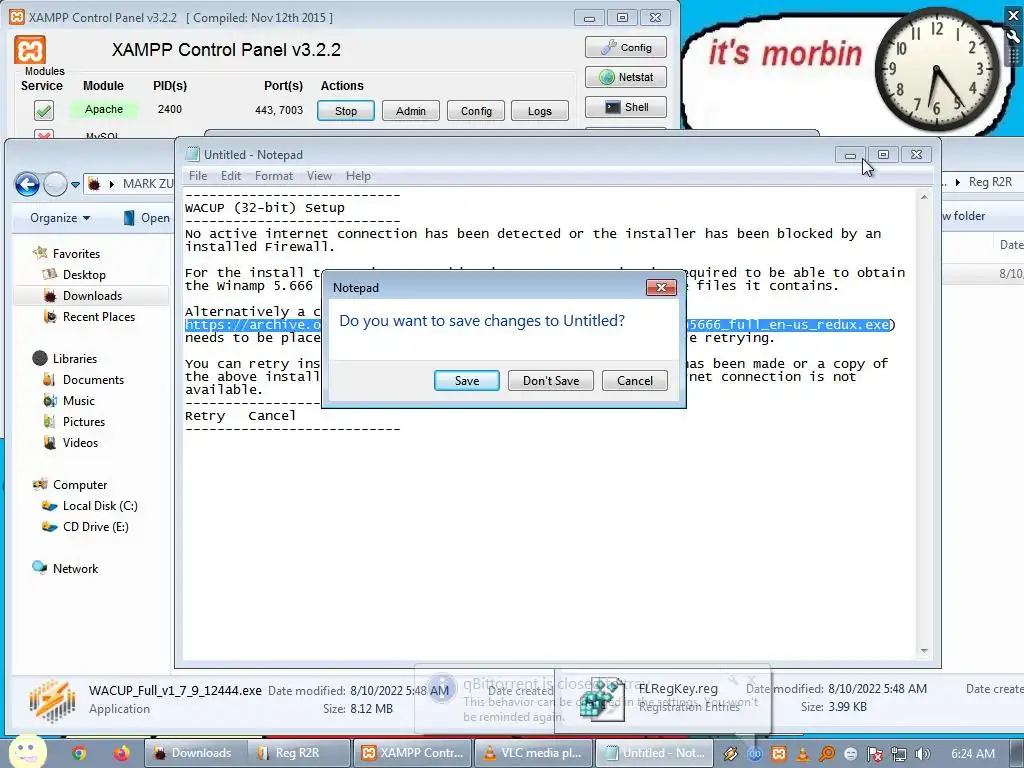Open the Organize dropdown in Explorer

pyautogui.click(x=60, y=218)
